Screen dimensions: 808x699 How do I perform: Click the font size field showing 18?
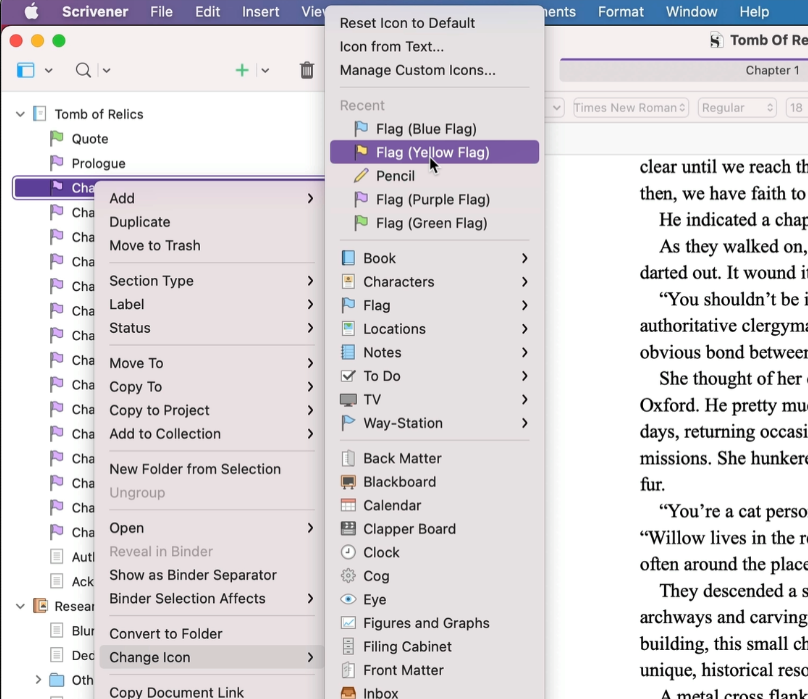coord(797,108)
